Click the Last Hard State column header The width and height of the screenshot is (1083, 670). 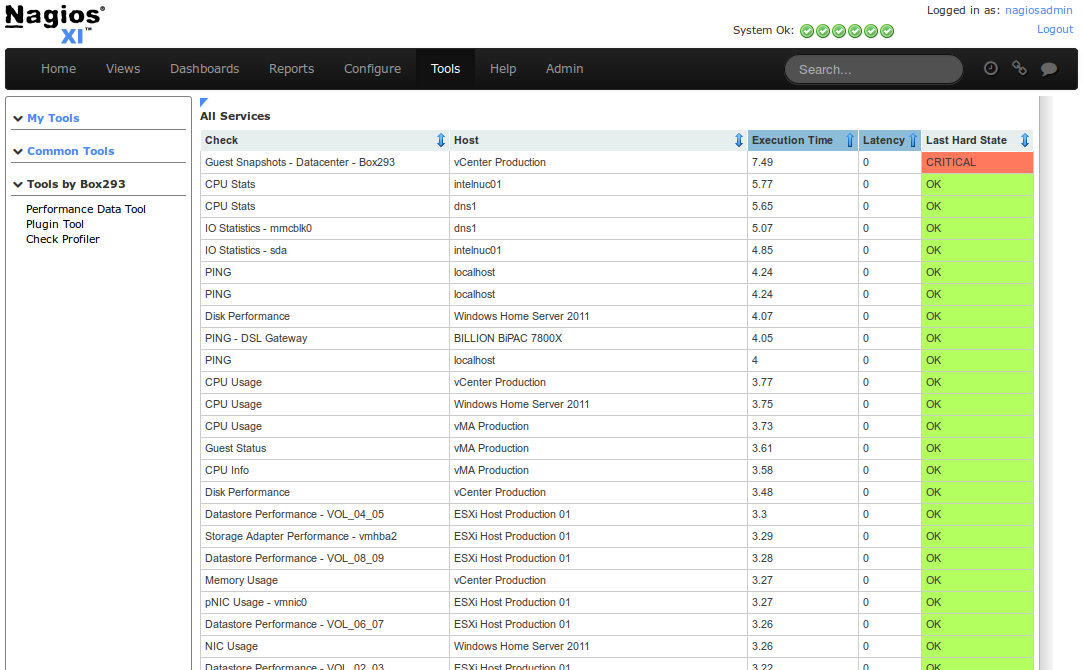tap(977, 140)
